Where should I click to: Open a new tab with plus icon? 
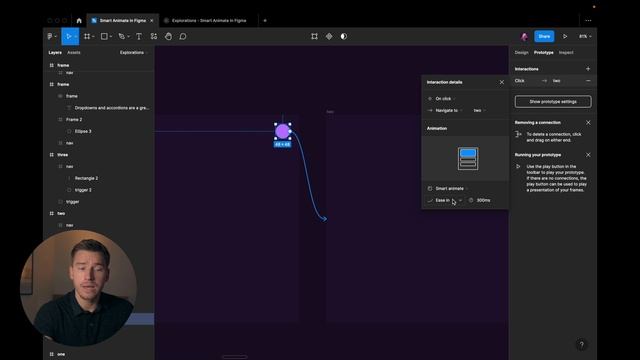tap(265, 20)
